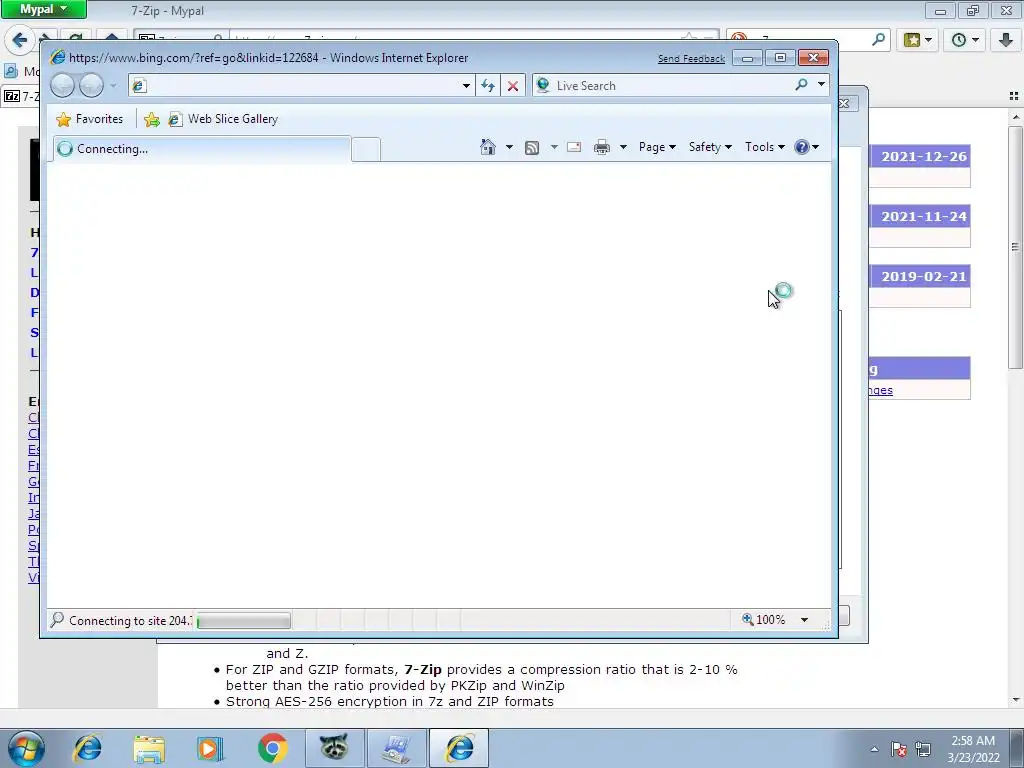Switch to Mypal raccoon taskbar icon
1024x768 pixels.
click(334, 748)
